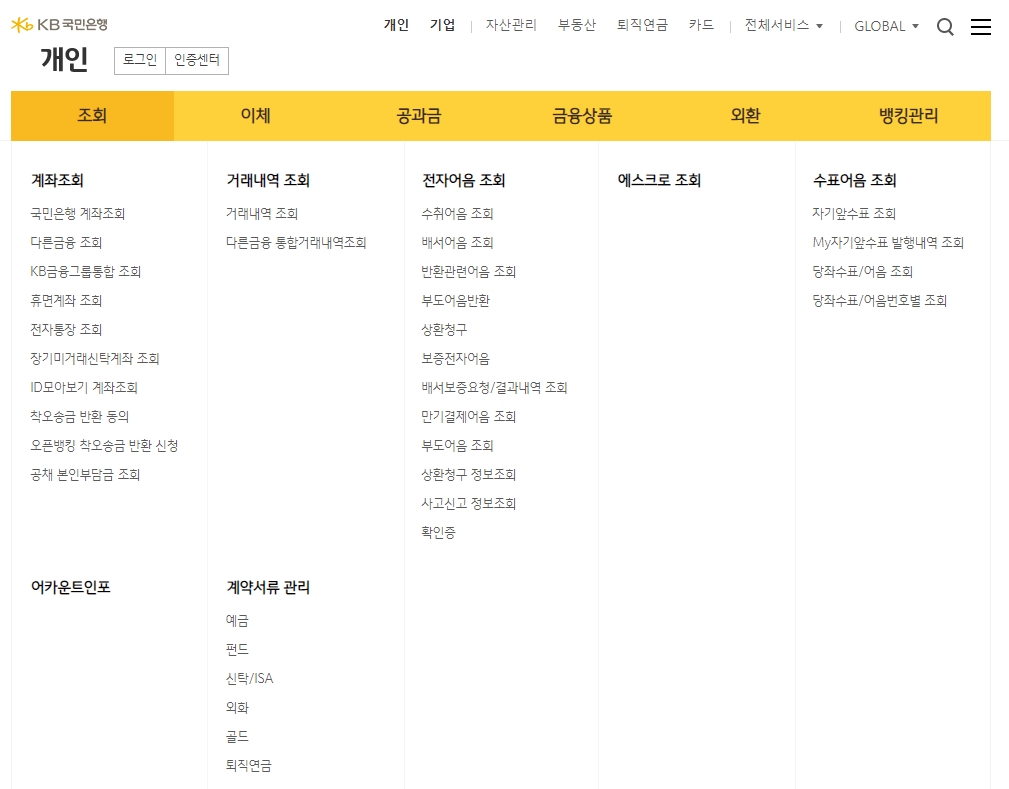The height and width of the screenshot is (789, 1009).
Task: Open the 카드 section
Action: (x=701, y=25)
